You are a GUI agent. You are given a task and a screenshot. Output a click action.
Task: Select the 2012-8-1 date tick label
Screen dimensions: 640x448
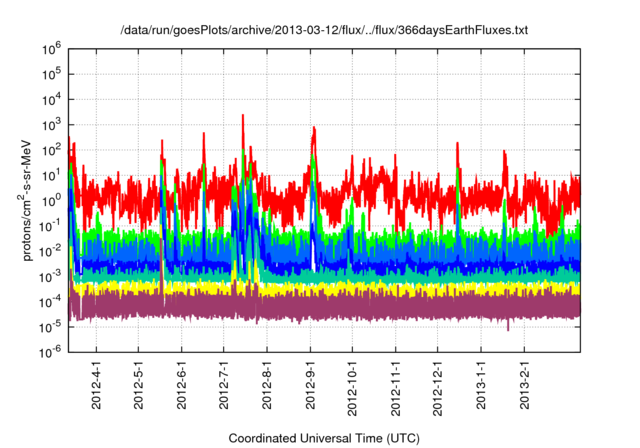click(x=267, y=384)
